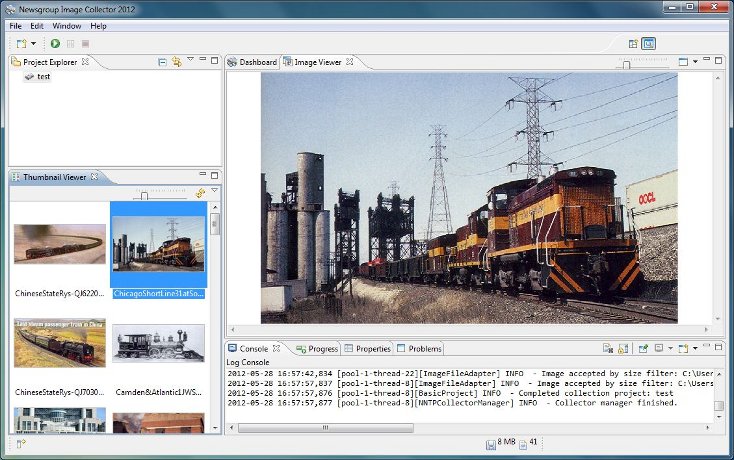This screenshot has height=460, width=734.
Task: Click the large train image in Image Viewer
Action: coord(469,198)
